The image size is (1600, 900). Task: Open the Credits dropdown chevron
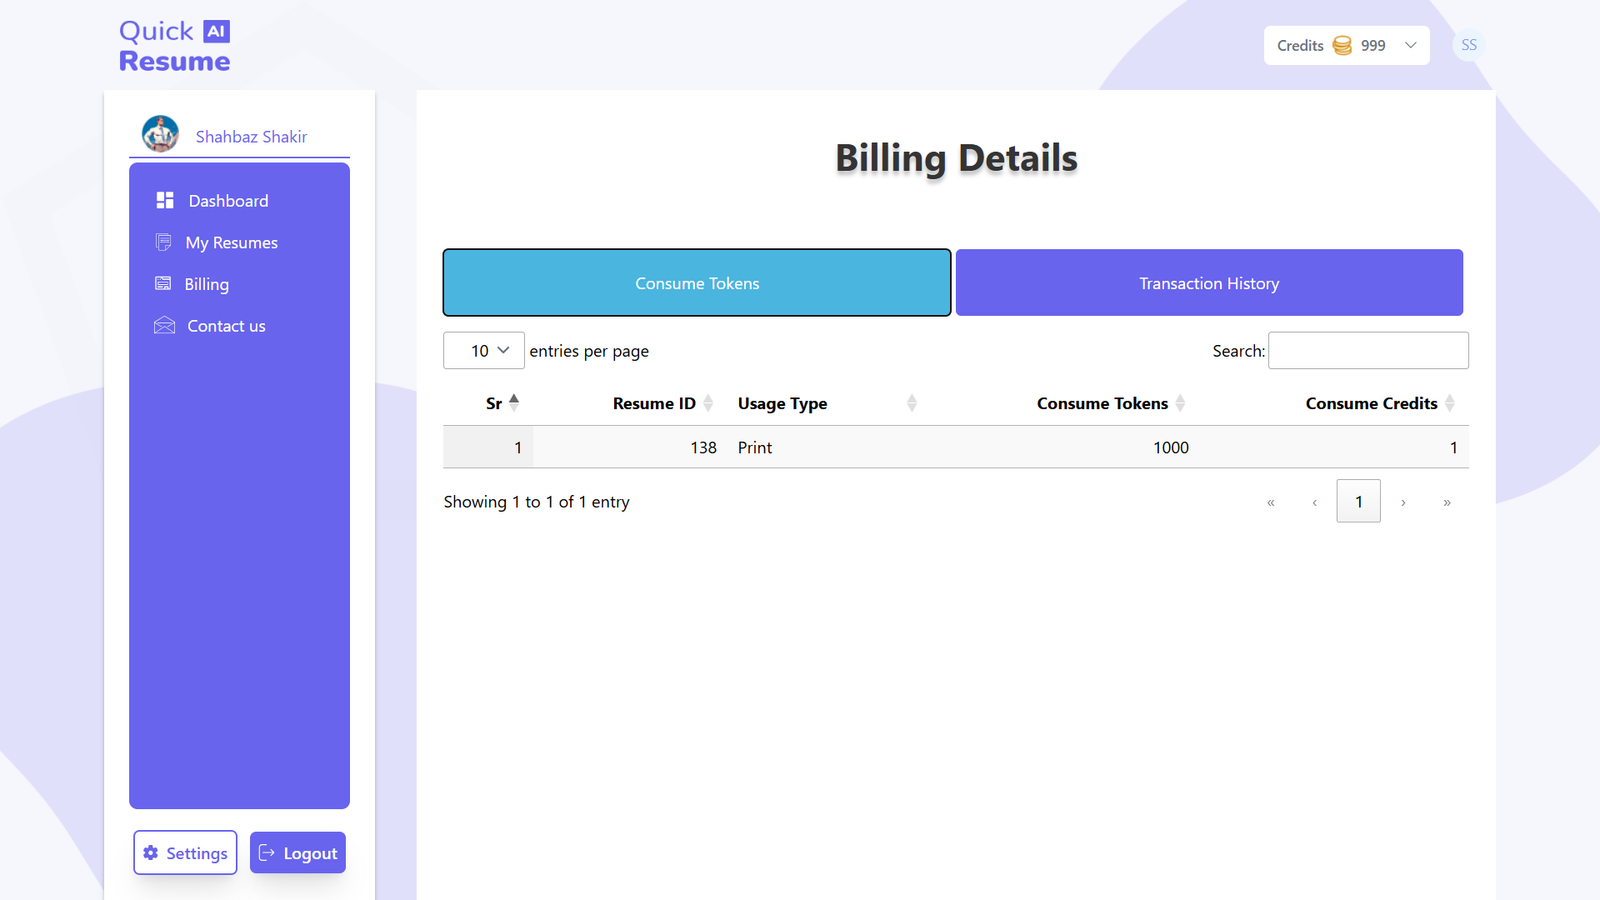pos(1410,45)
